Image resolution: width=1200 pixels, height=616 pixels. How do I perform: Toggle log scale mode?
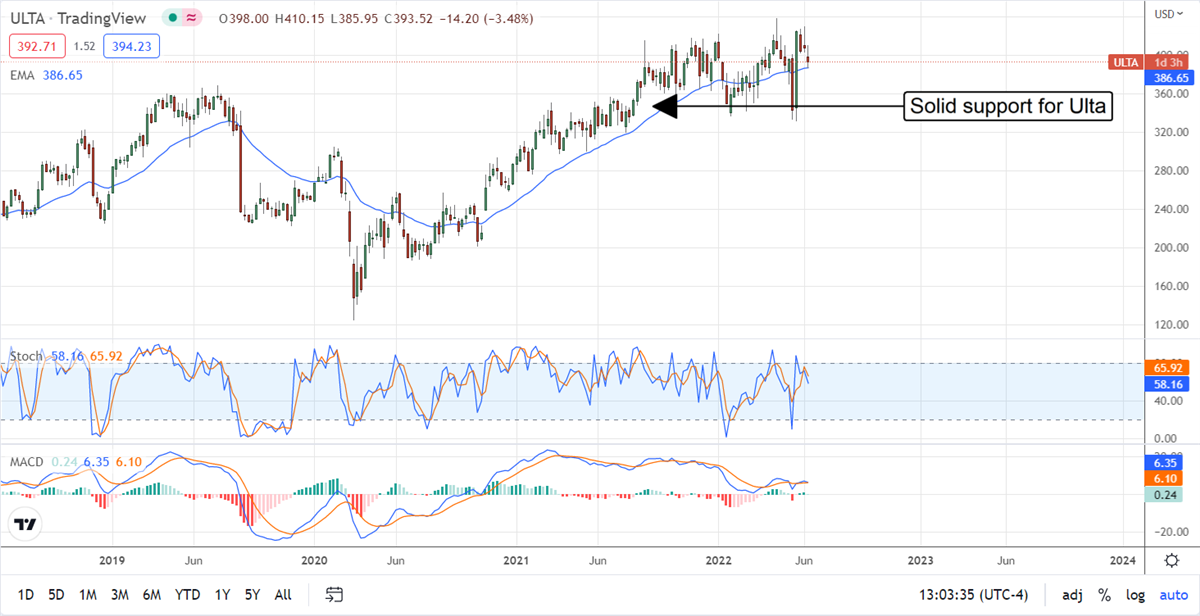coord(1133,595)
